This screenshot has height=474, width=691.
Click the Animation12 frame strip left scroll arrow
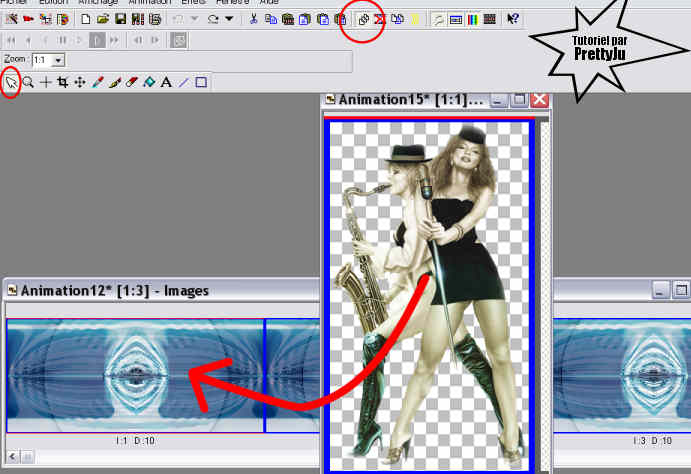[10, 457]
